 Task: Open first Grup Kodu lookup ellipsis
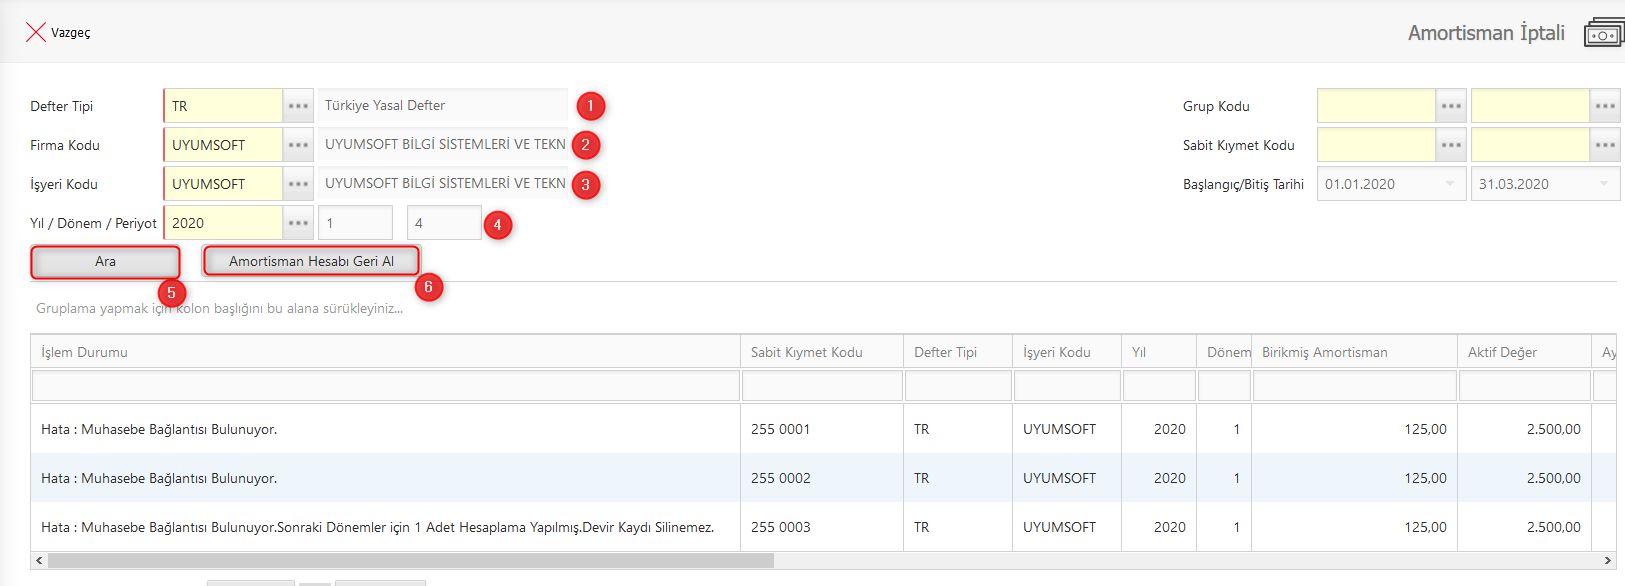(1451, 106)
